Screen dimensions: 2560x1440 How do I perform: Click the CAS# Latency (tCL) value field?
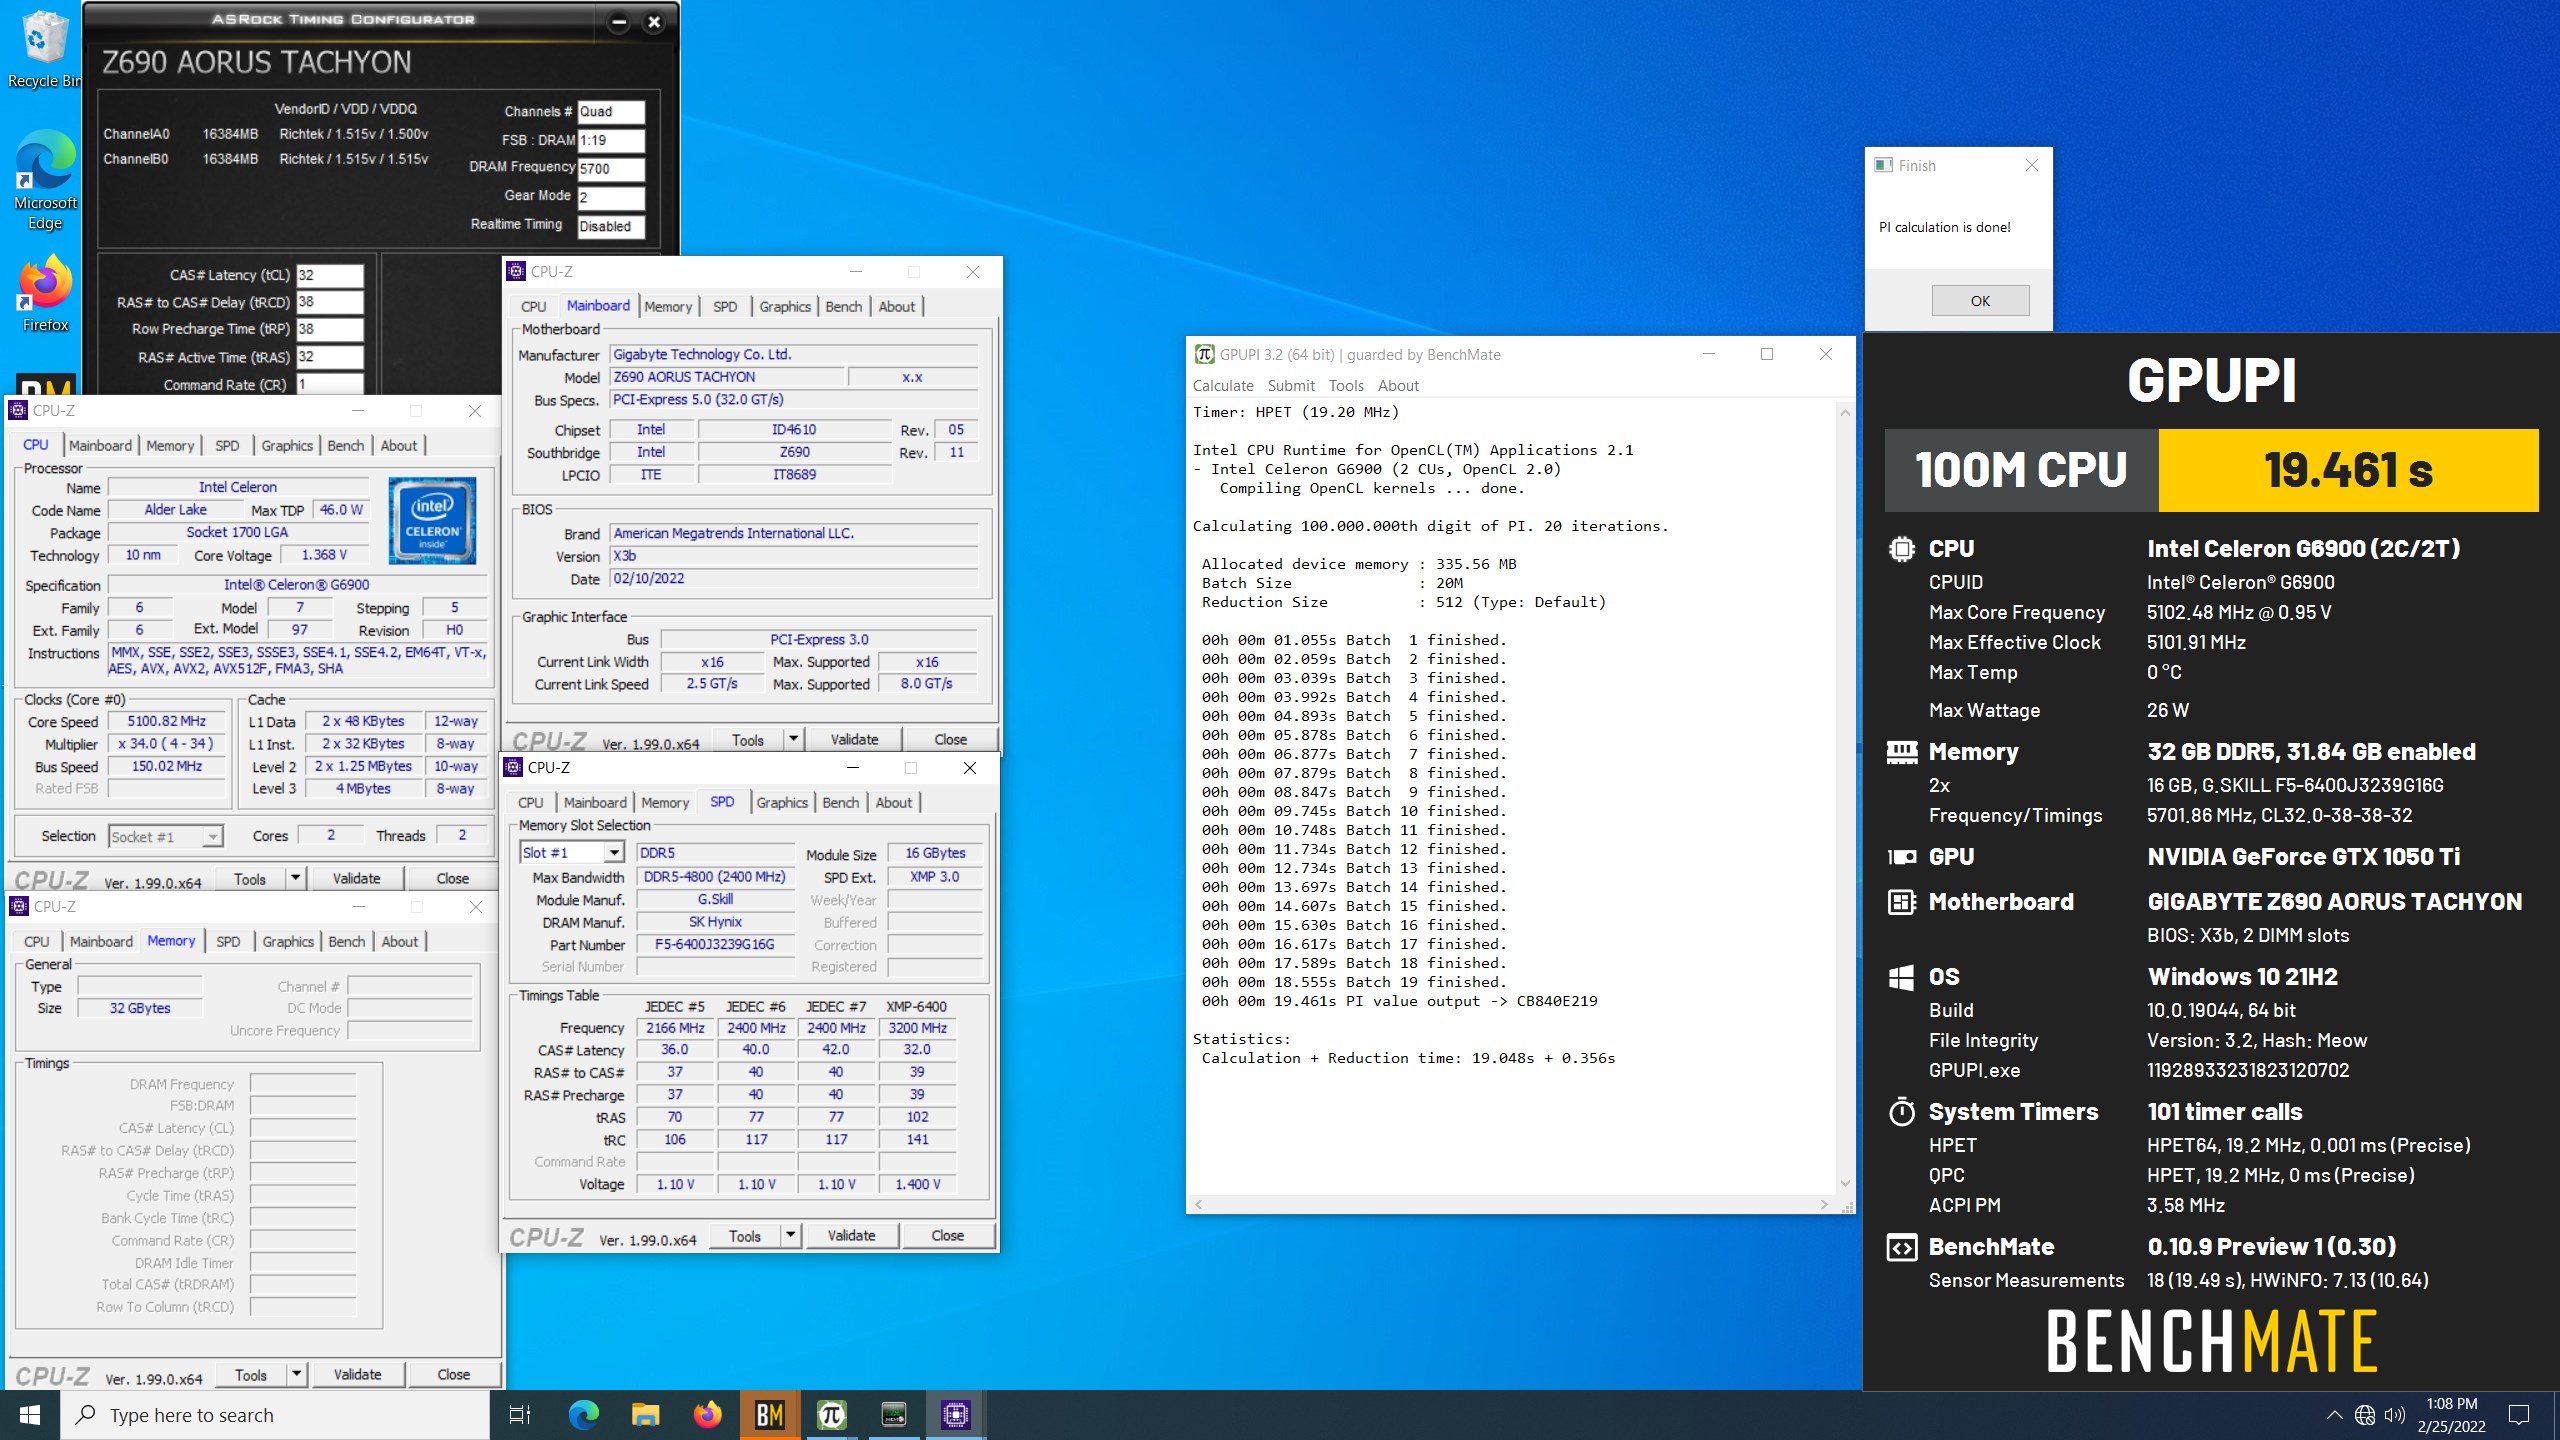click(x=329, y=275)
